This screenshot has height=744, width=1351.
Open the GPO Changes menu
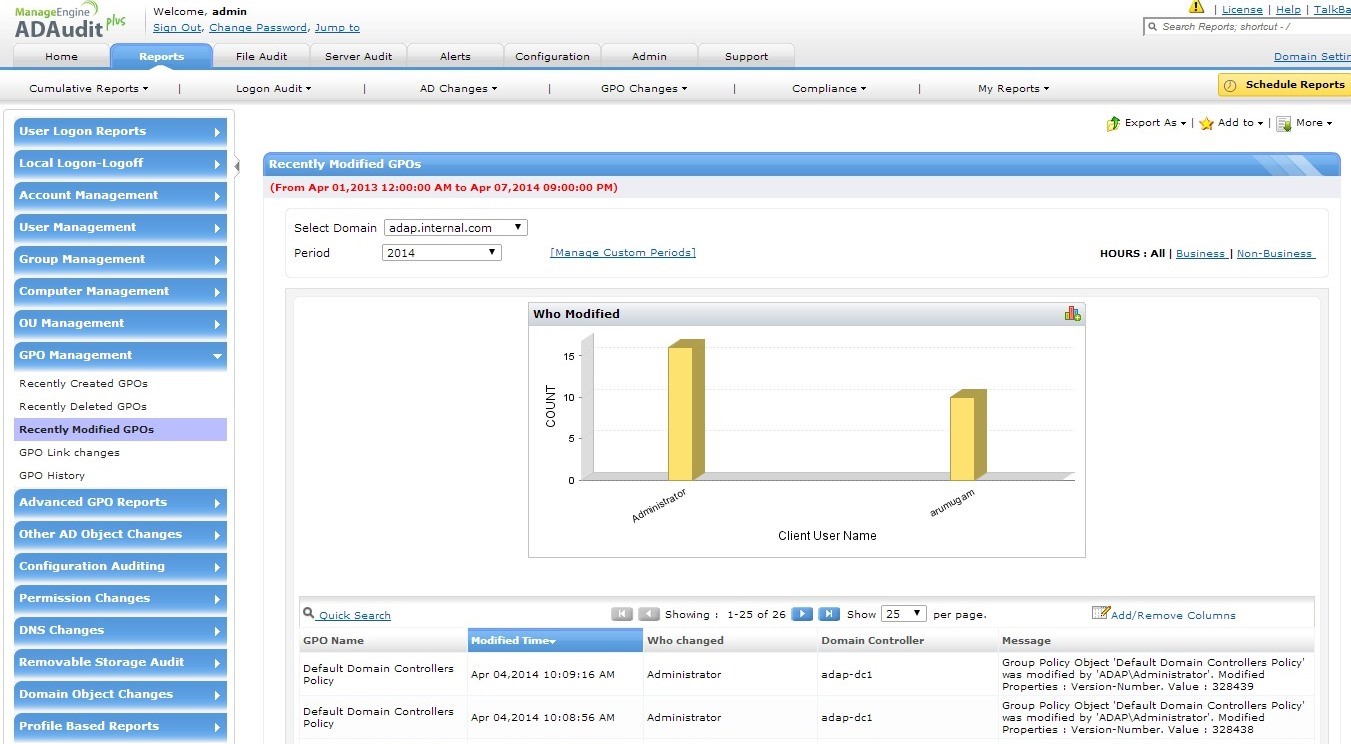643,89
